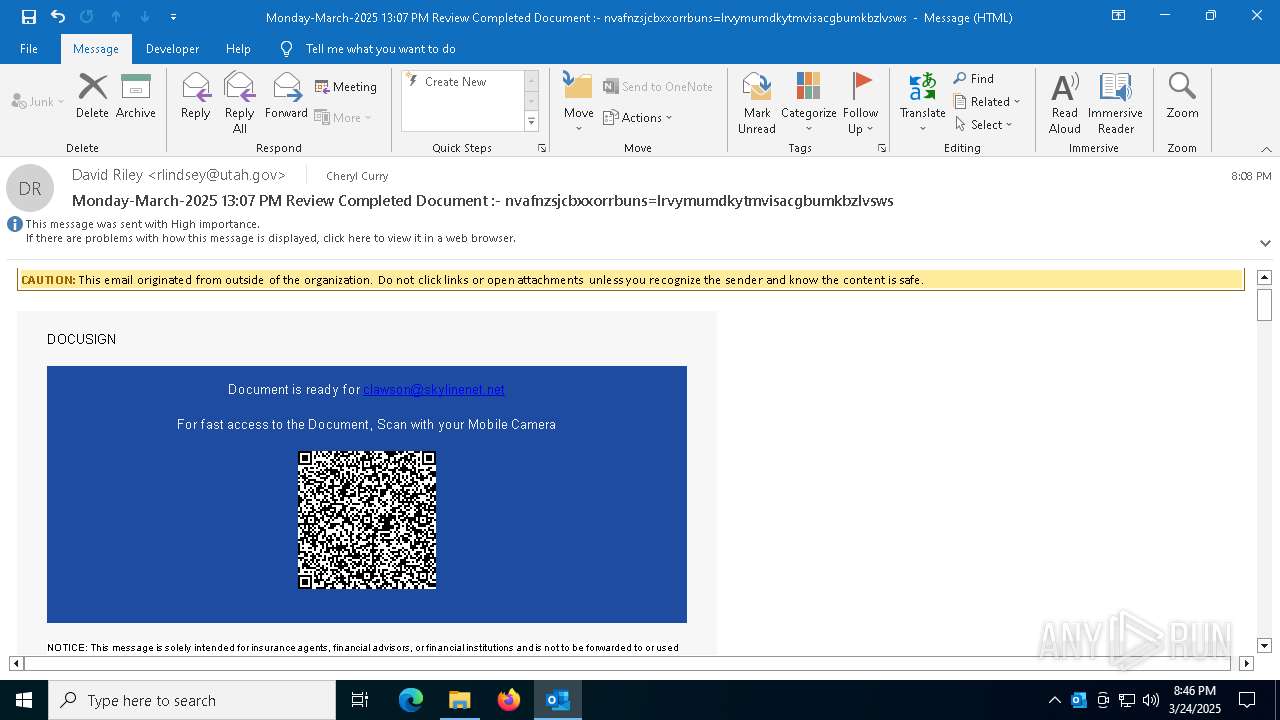Translate the message
Screen dimensions: 1280x720
point(922,103)
